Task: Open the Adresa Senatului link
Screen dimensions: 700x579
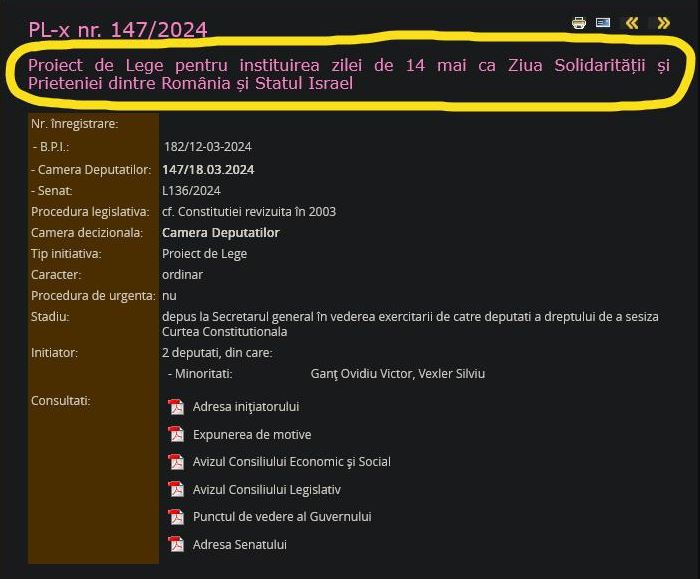Action: tap(240, 545)
